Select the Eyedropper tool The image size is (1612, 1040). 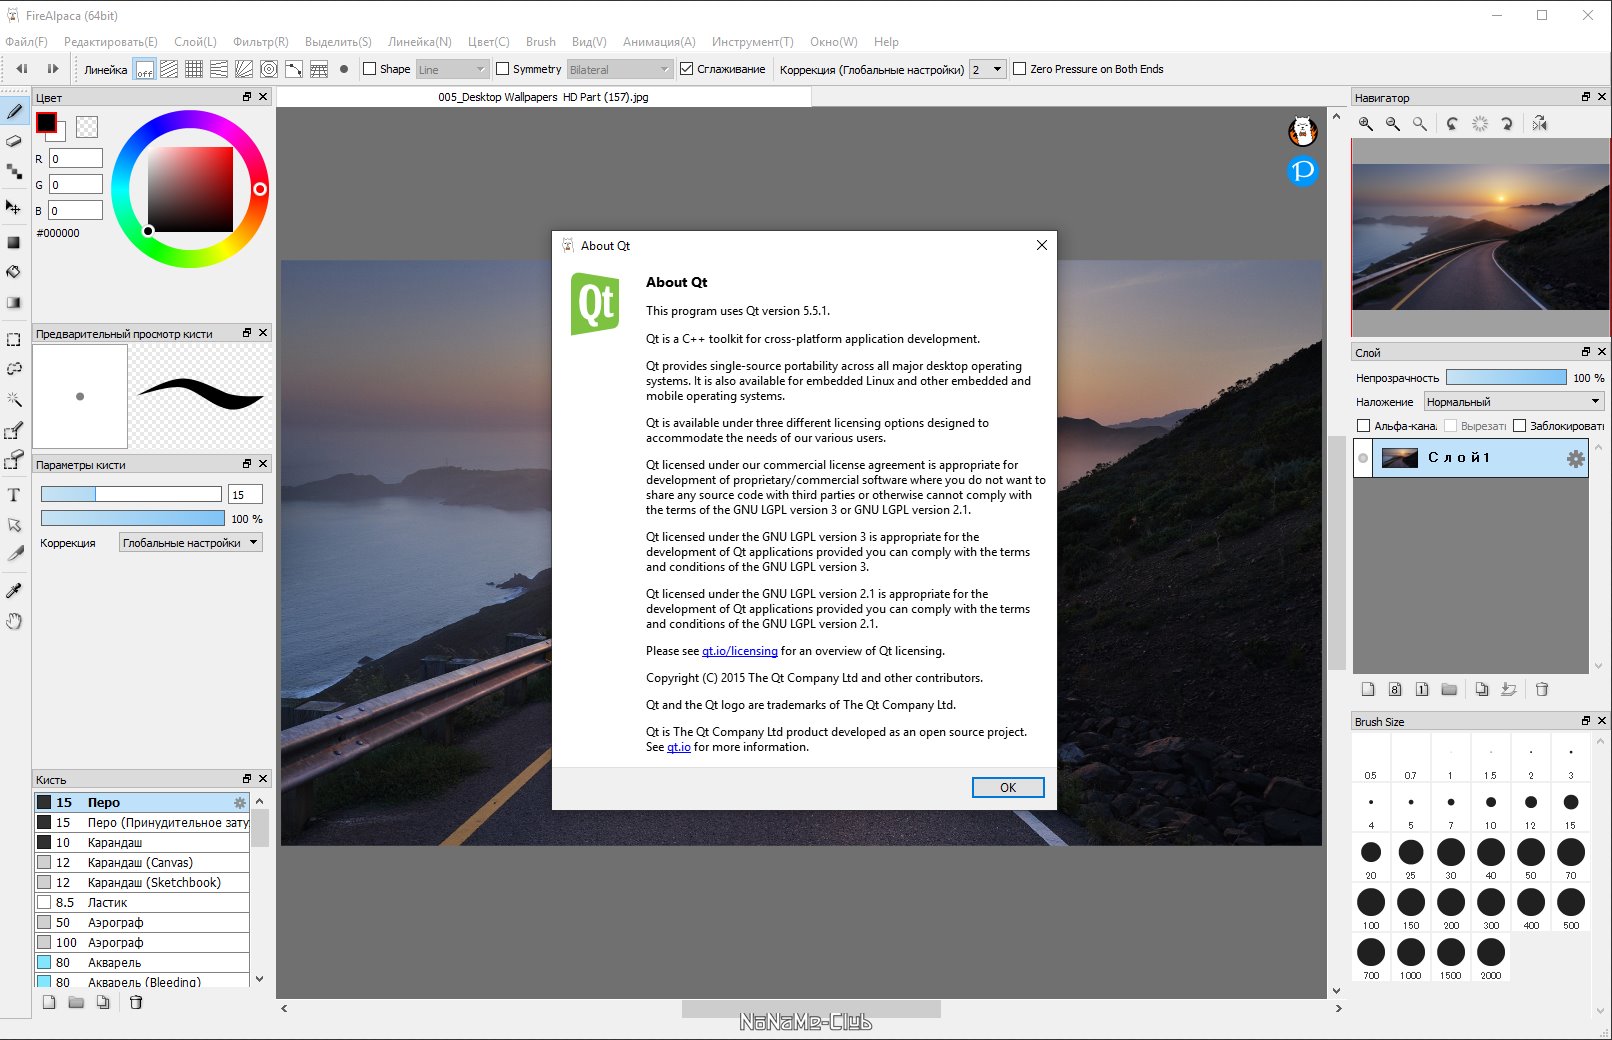(x=14, y=591)
